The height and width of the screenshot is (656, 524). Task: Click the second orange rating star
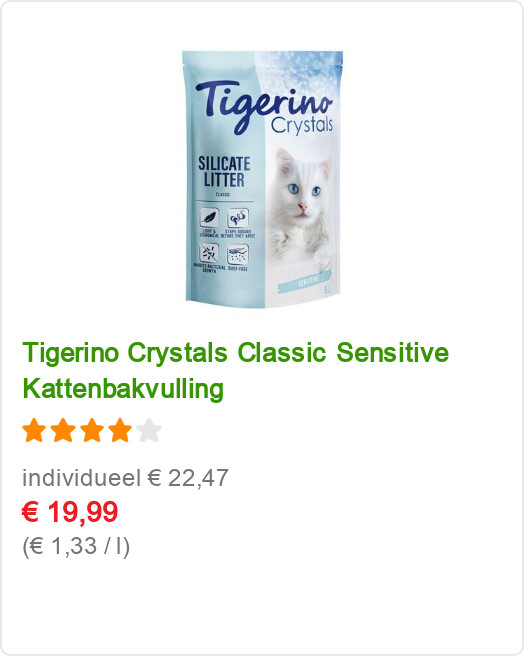(63, 430)
